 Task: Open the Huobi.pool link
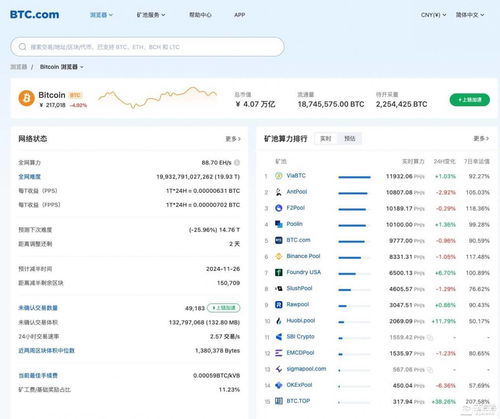click(x=301, y=321)
